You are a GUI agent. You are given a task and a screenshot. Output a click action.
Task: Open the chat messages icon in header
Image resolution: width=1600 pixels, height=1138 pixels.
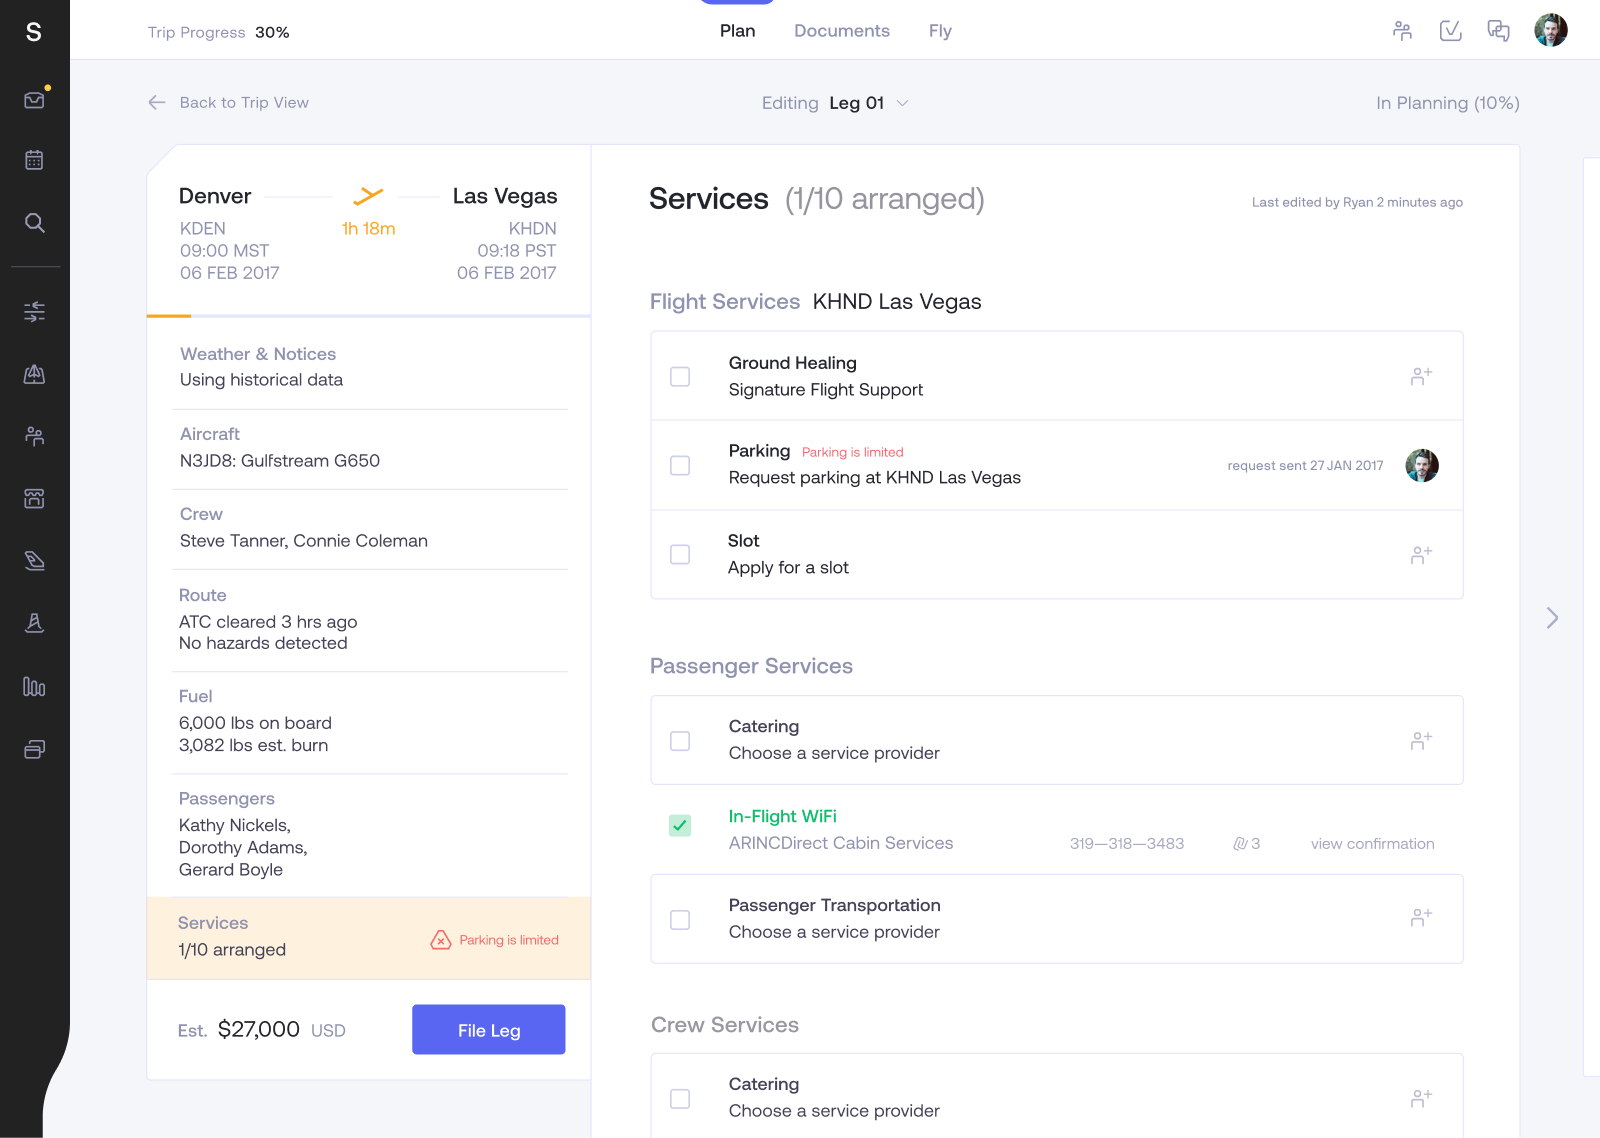[x=1498, y=31]
